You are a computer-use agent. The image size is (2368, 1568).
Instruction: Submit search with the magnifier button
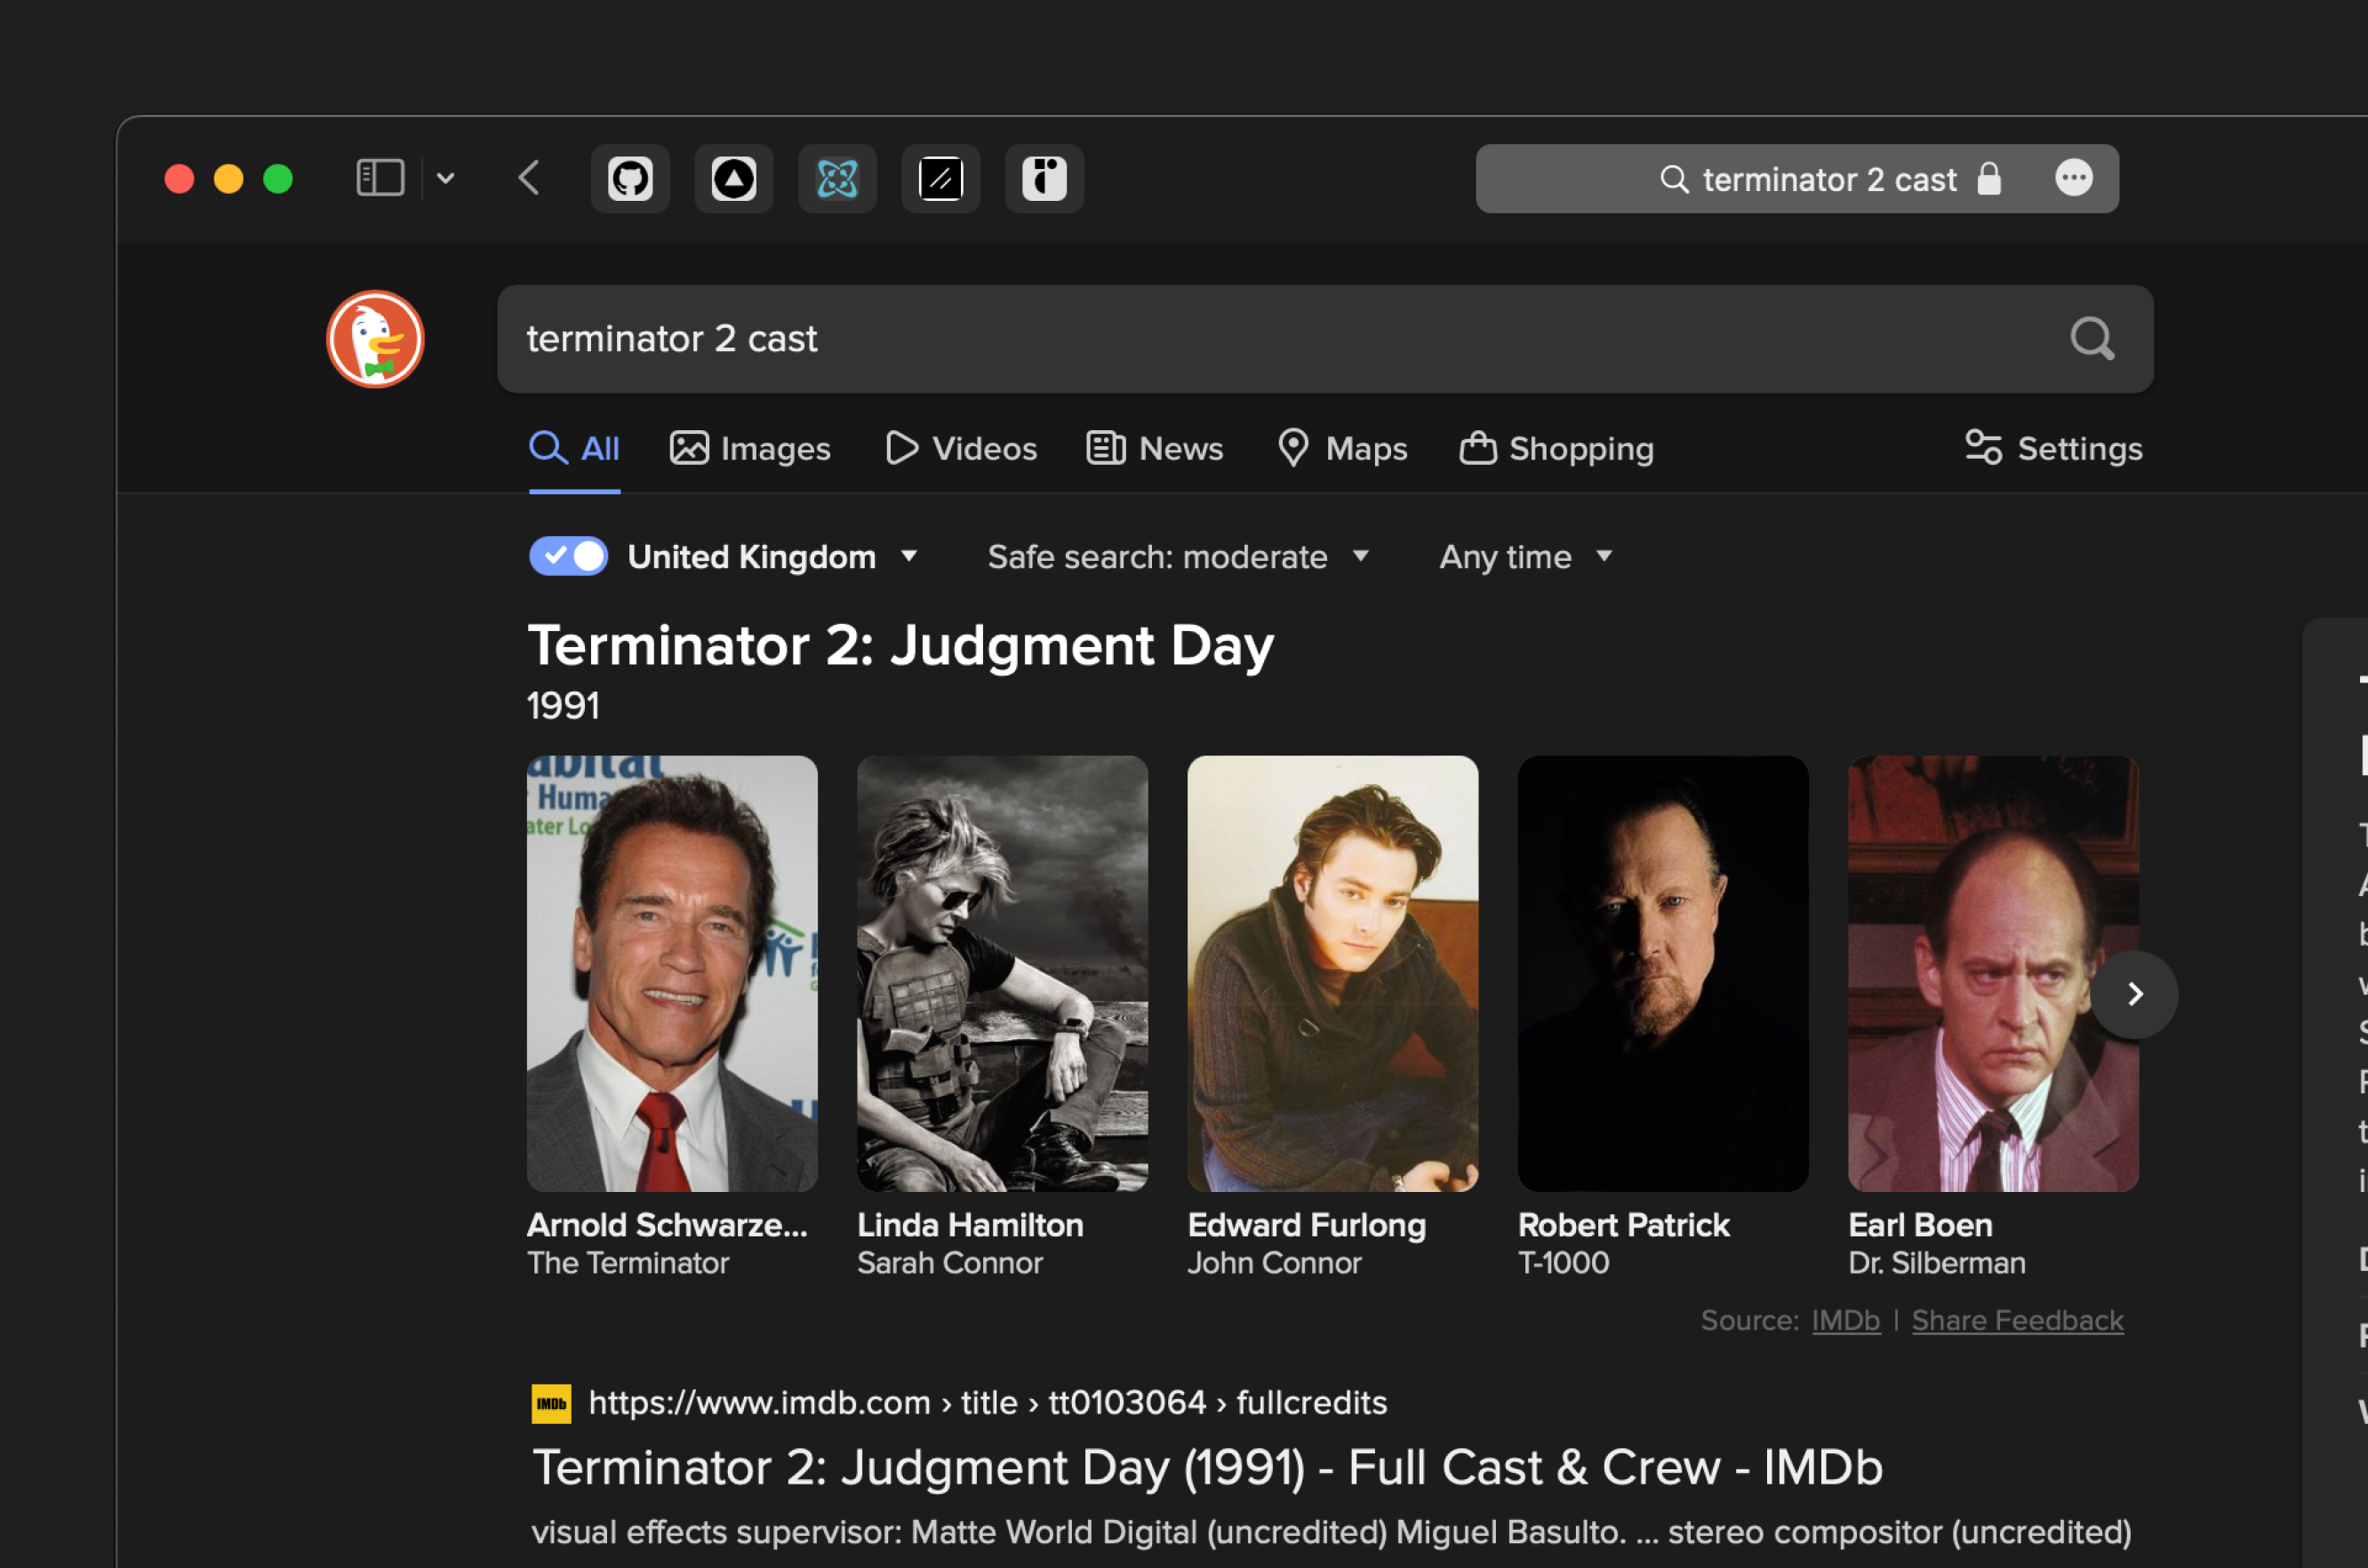coord(2092,339)
